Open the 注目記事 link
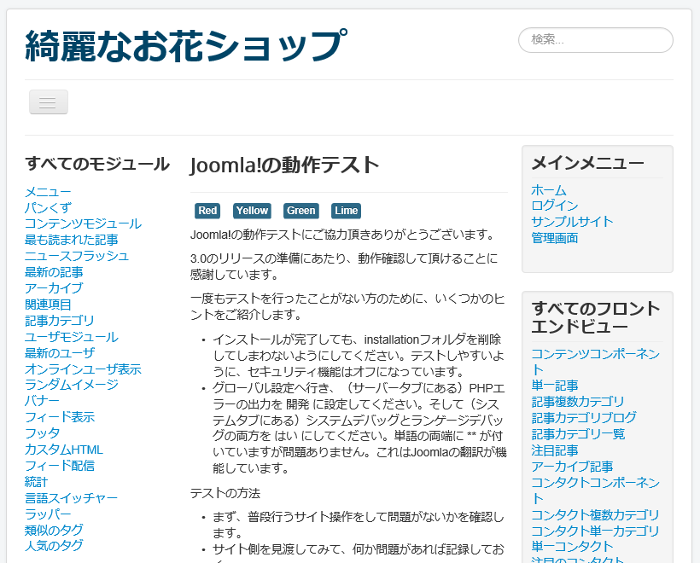The image size is (700, 563). tap(555, 450)
